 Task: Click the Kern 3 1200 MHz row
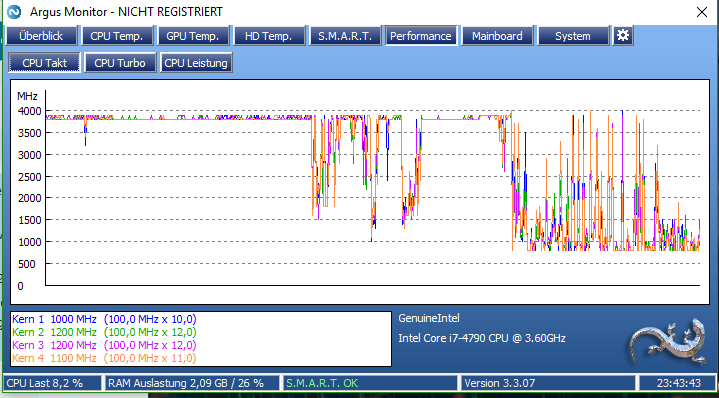click(104, 345)
